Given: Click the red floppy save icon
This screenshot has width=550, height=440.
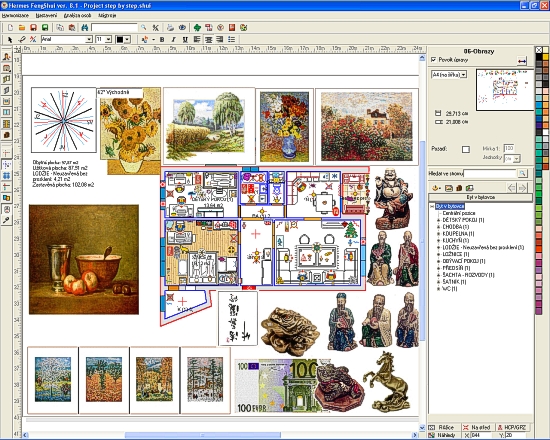Looking at the screenshot, I should (33, 27).
